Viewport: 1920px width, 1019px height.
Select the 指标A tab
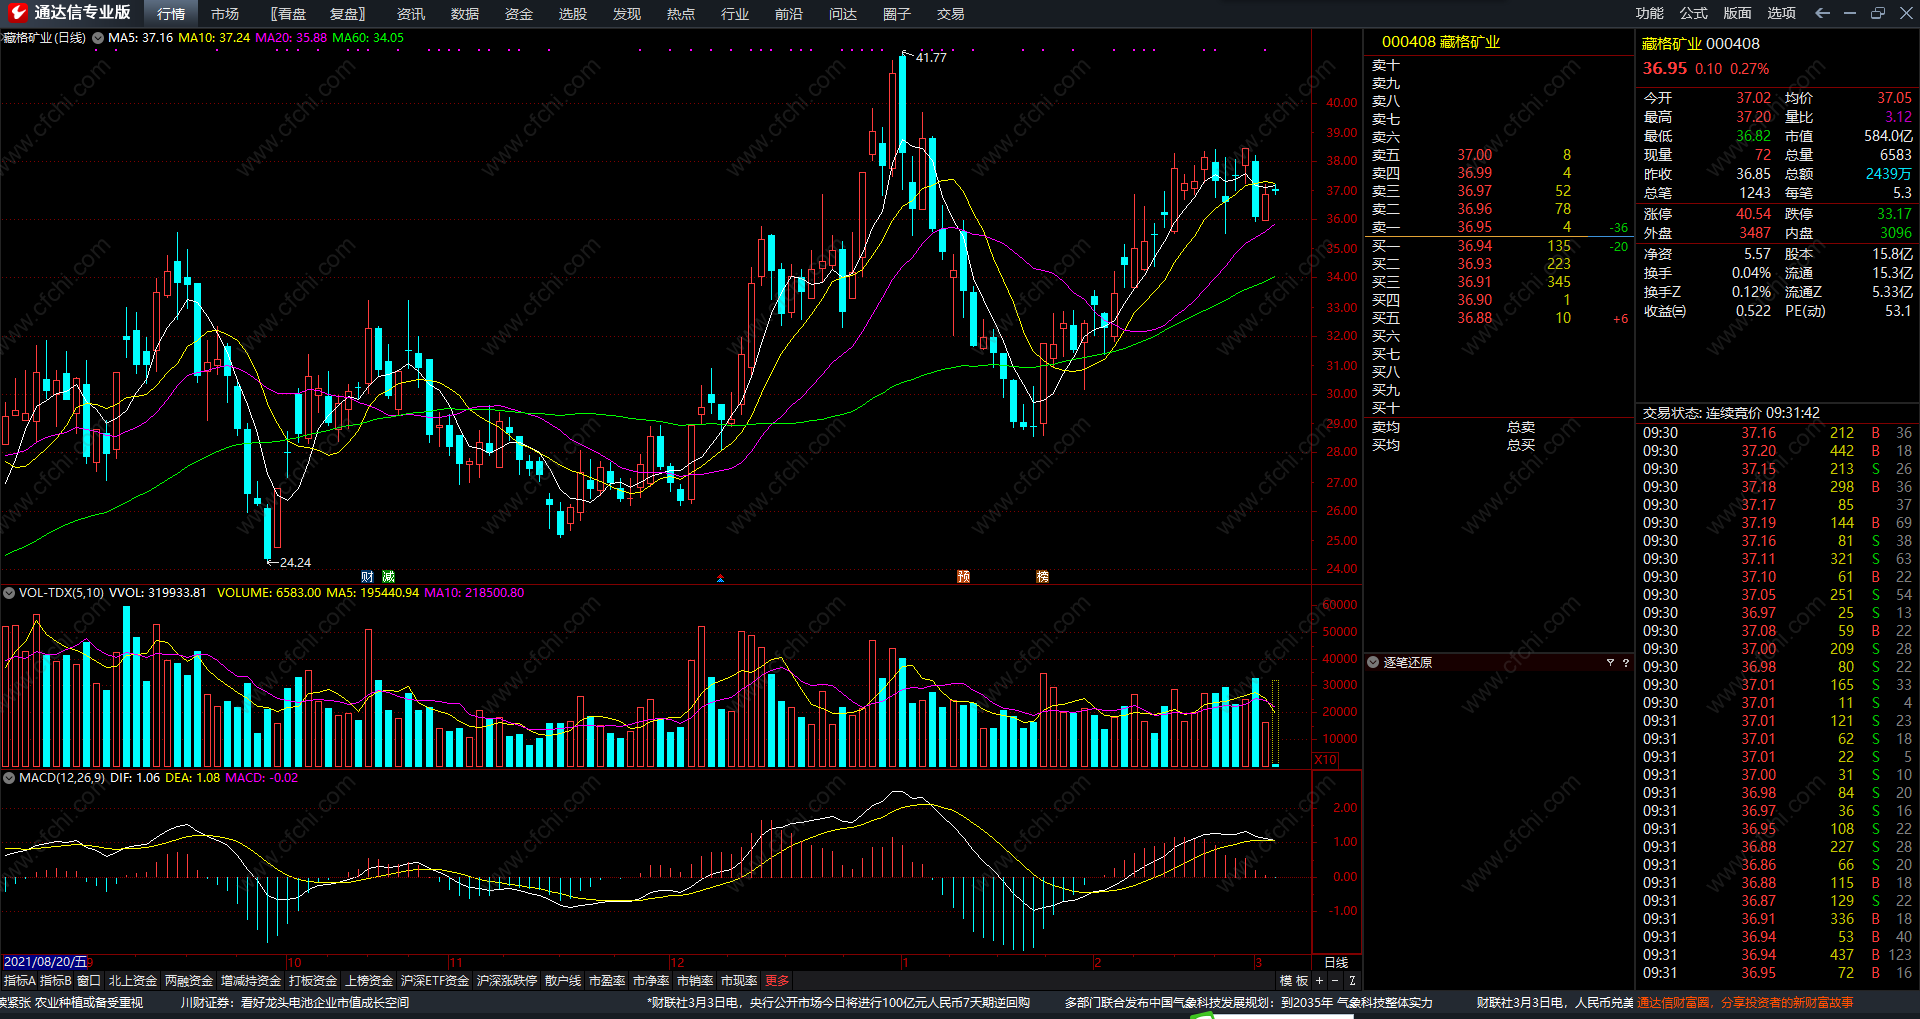click(20, 981)
